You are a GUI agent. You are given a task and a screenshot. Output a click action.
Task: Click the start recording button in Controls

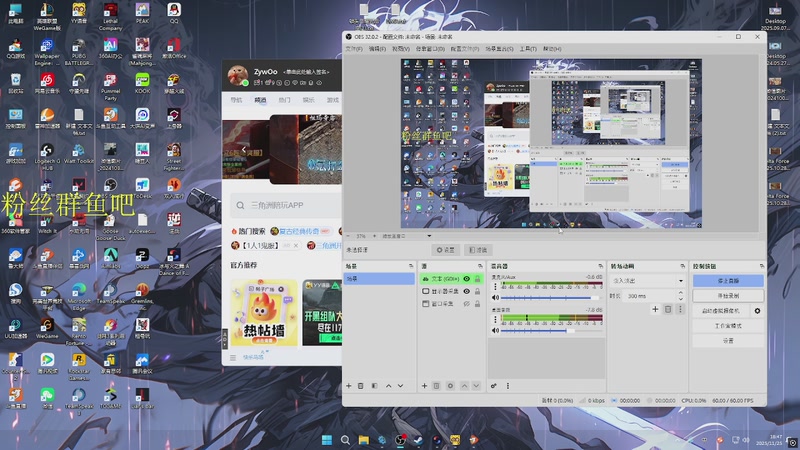click(728, 295)
